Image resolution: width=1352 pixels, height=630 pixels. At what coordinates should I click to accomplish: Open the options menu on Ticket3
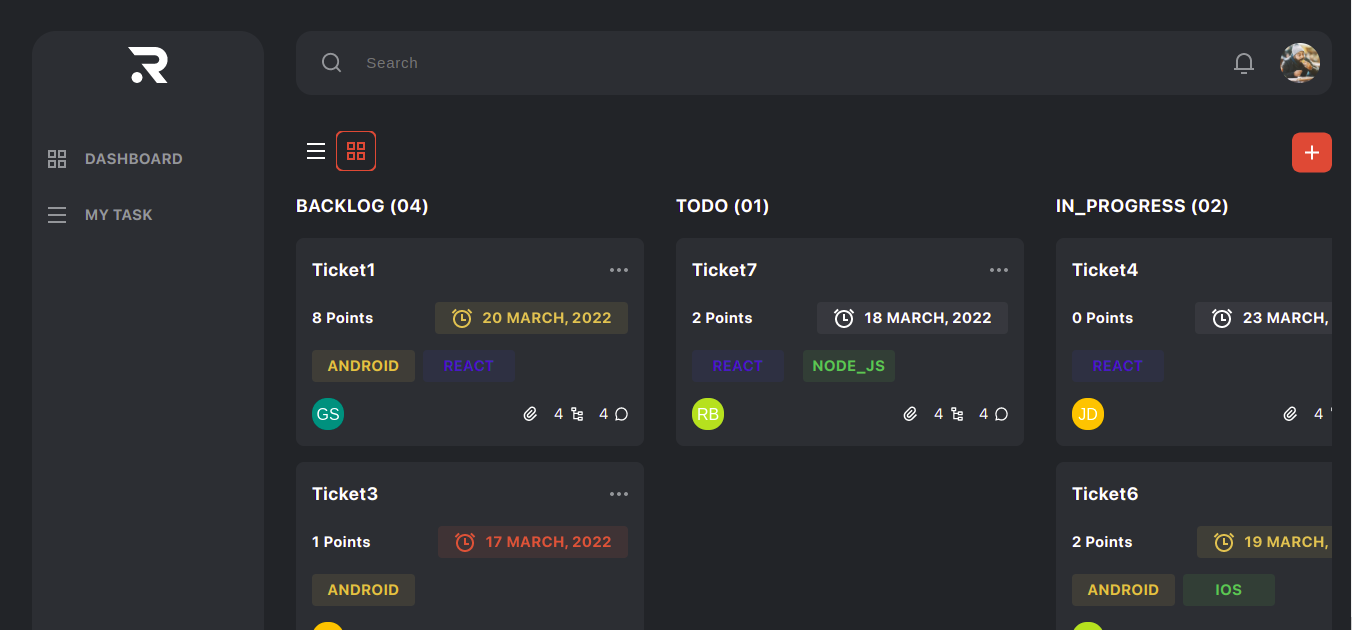point(619,493)
